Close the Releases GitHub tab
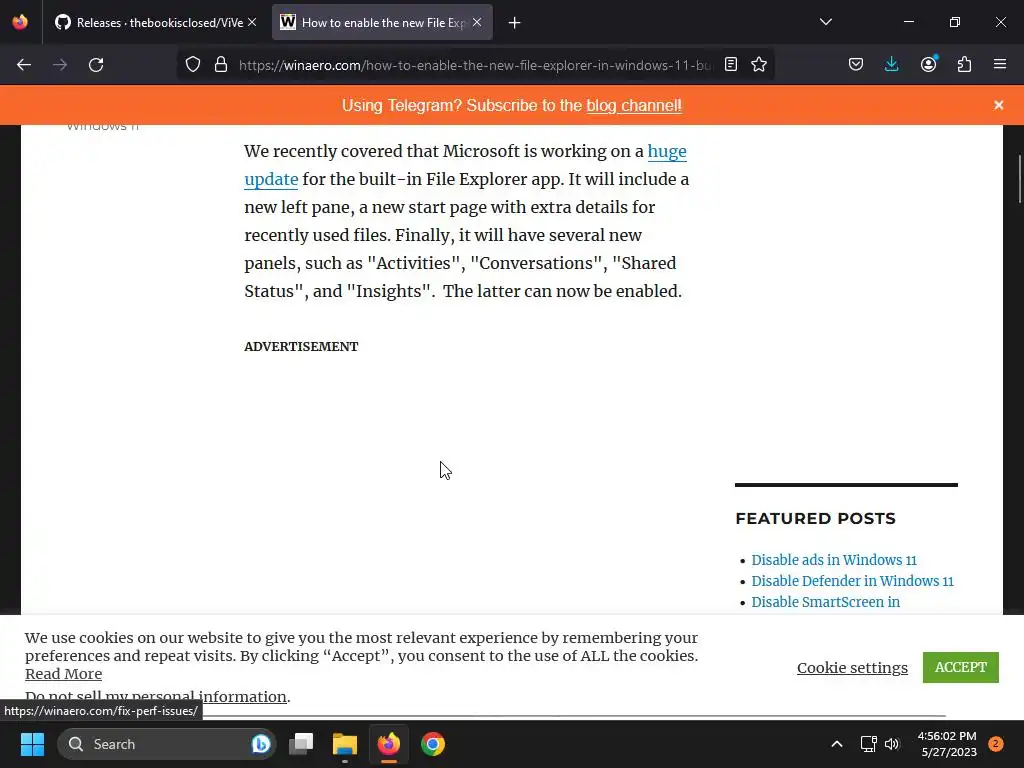 point(252,23)
